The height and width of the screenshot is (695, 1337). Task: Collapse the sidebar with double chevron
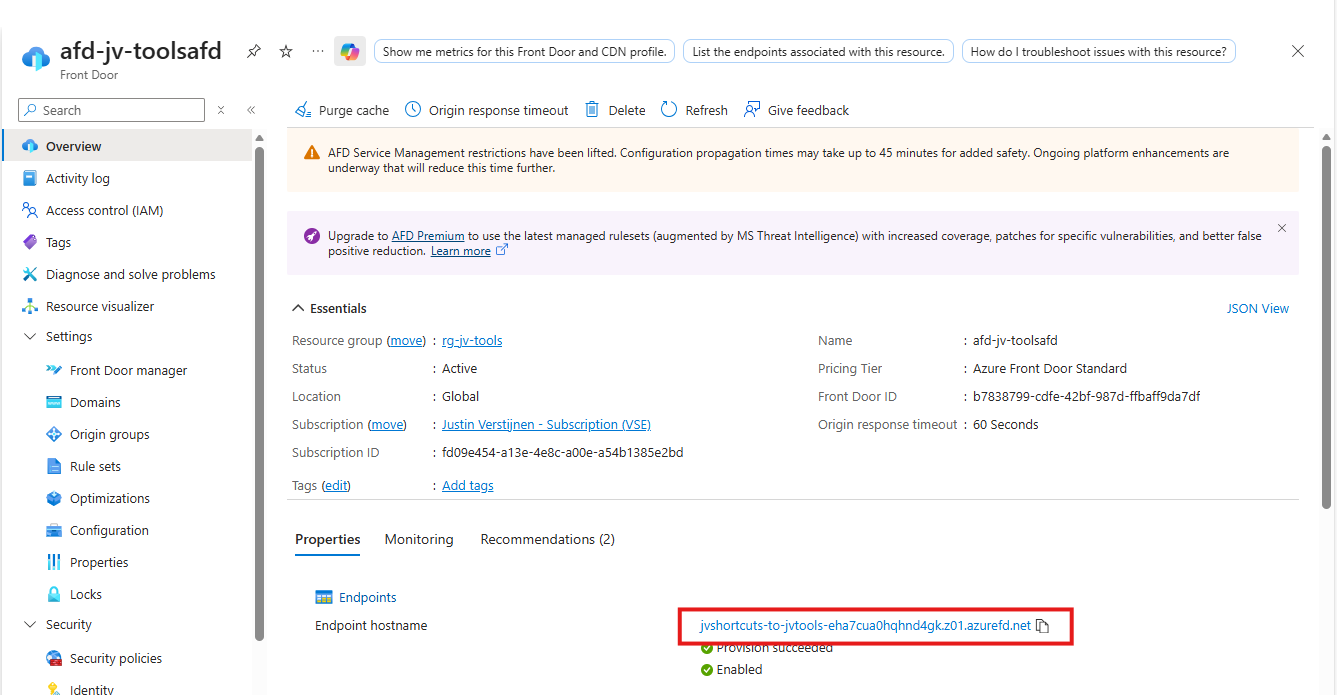click(251, 110)
